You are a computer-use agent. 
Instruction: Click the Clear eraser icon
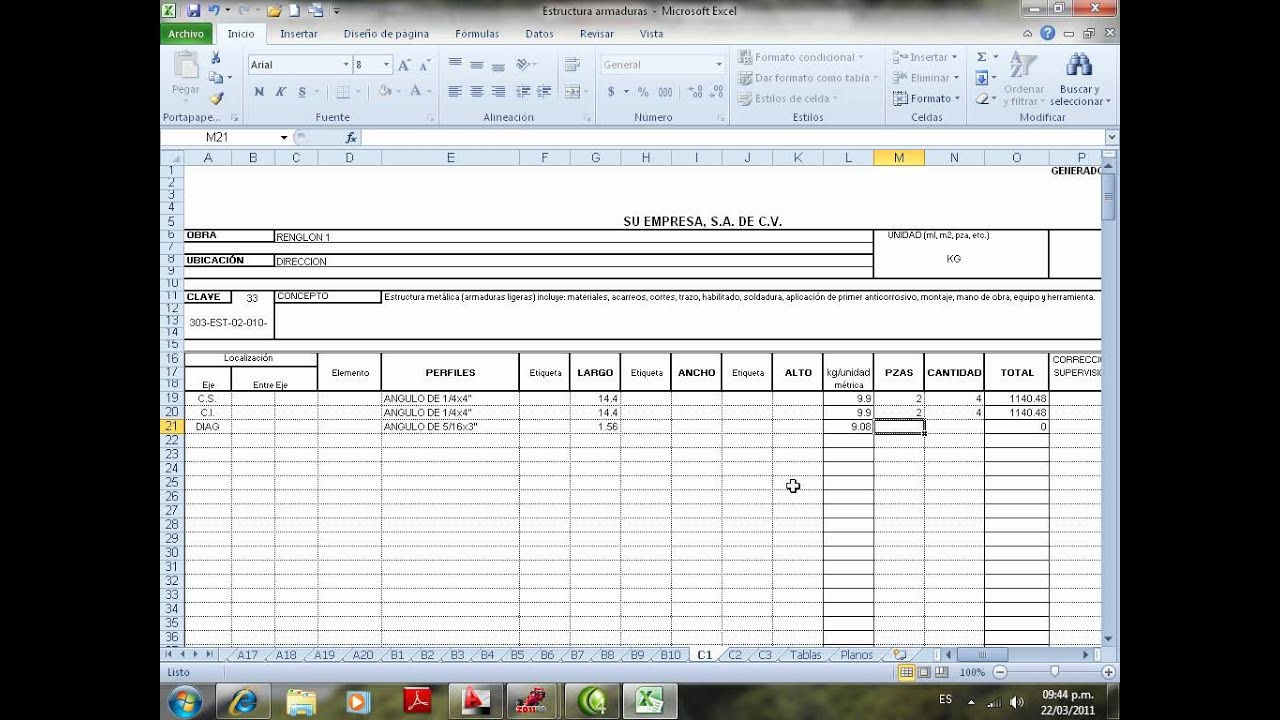[982, 98]
